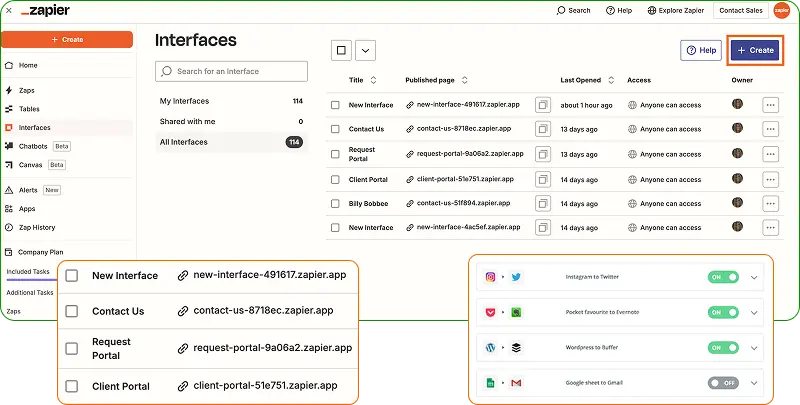Click the orange Zapier account avatar
The image size is (800, 405).
pyautogui.click(x=782, y=10)
